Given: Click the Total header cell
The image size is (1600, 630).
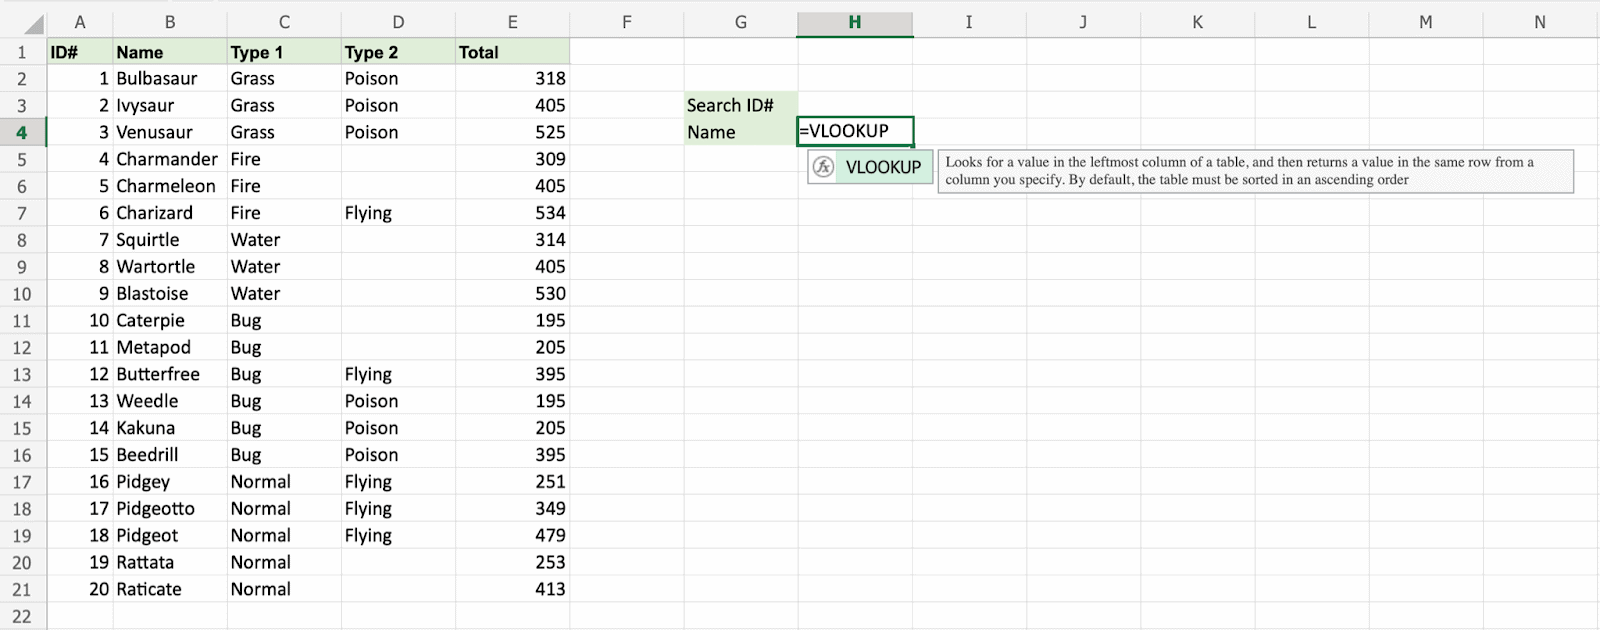Looking at the screenshot, I should point(512,52).
